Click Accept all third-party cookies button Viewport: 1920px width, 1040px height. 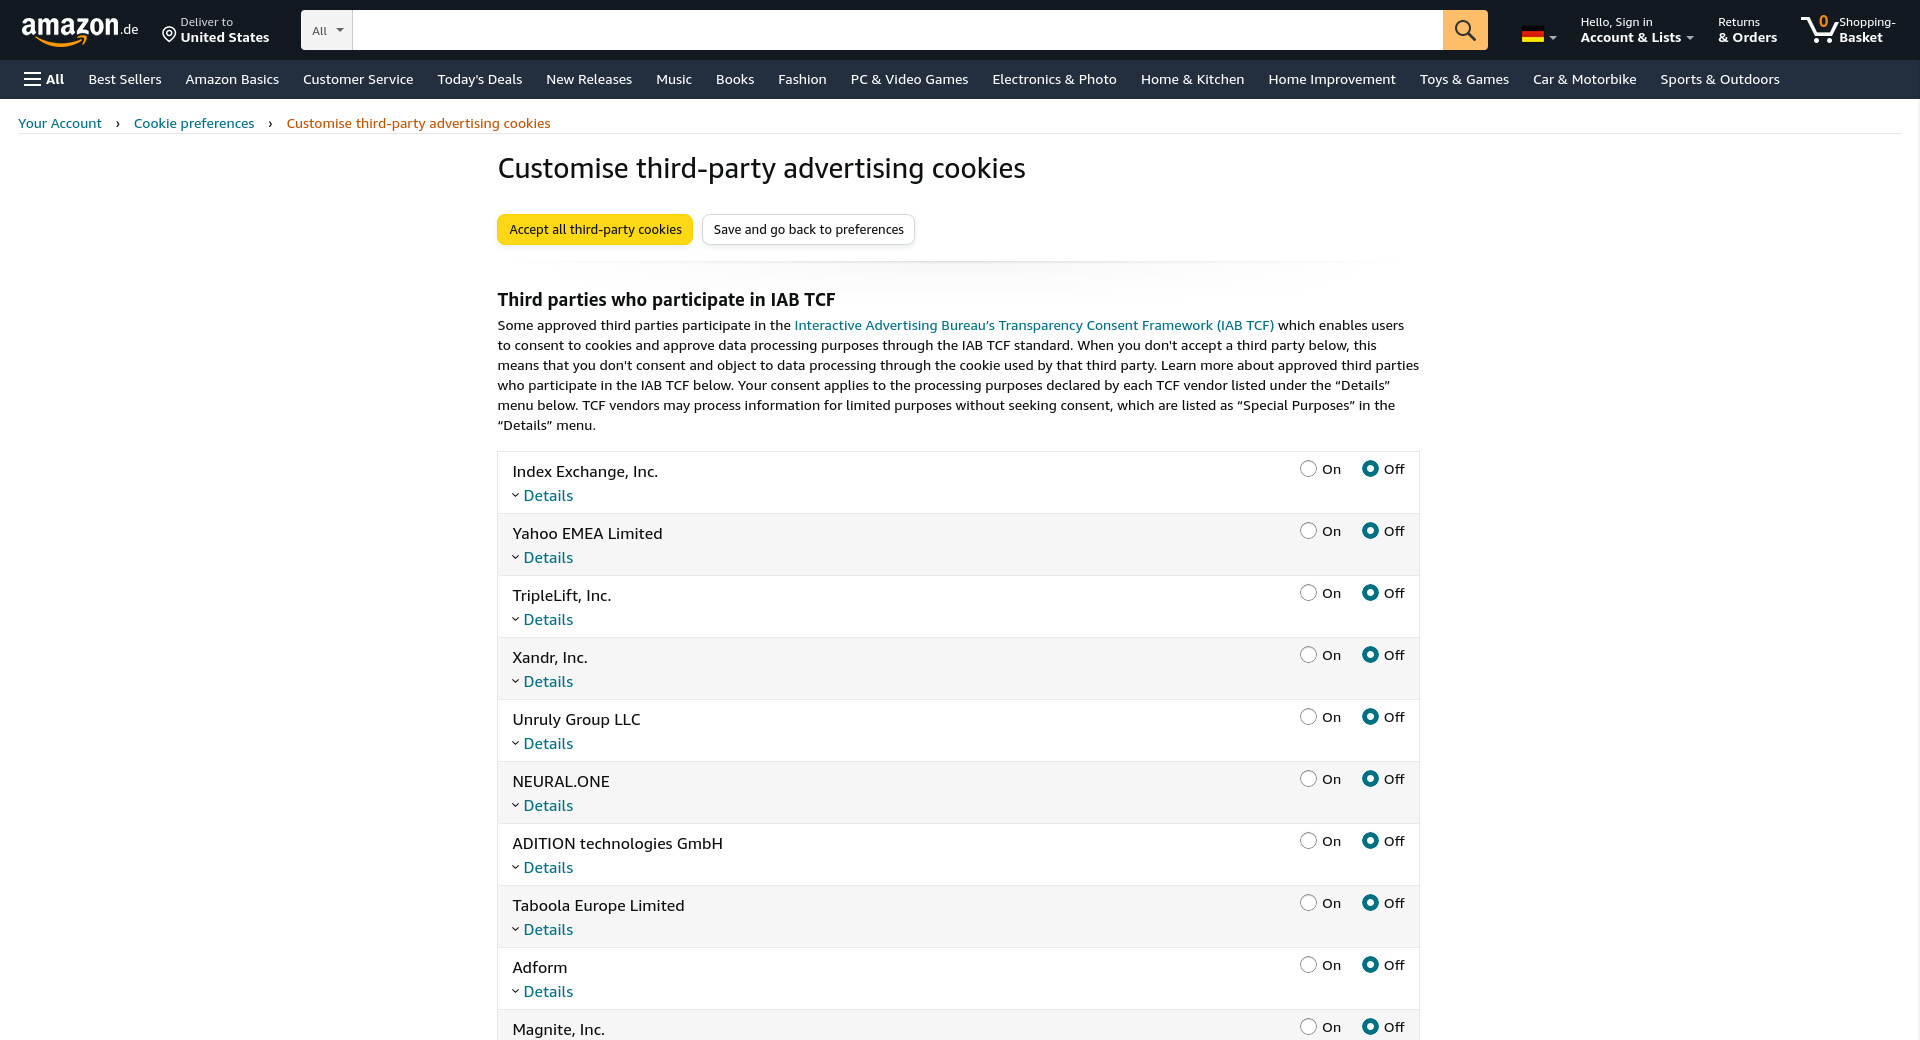[595, 229]
